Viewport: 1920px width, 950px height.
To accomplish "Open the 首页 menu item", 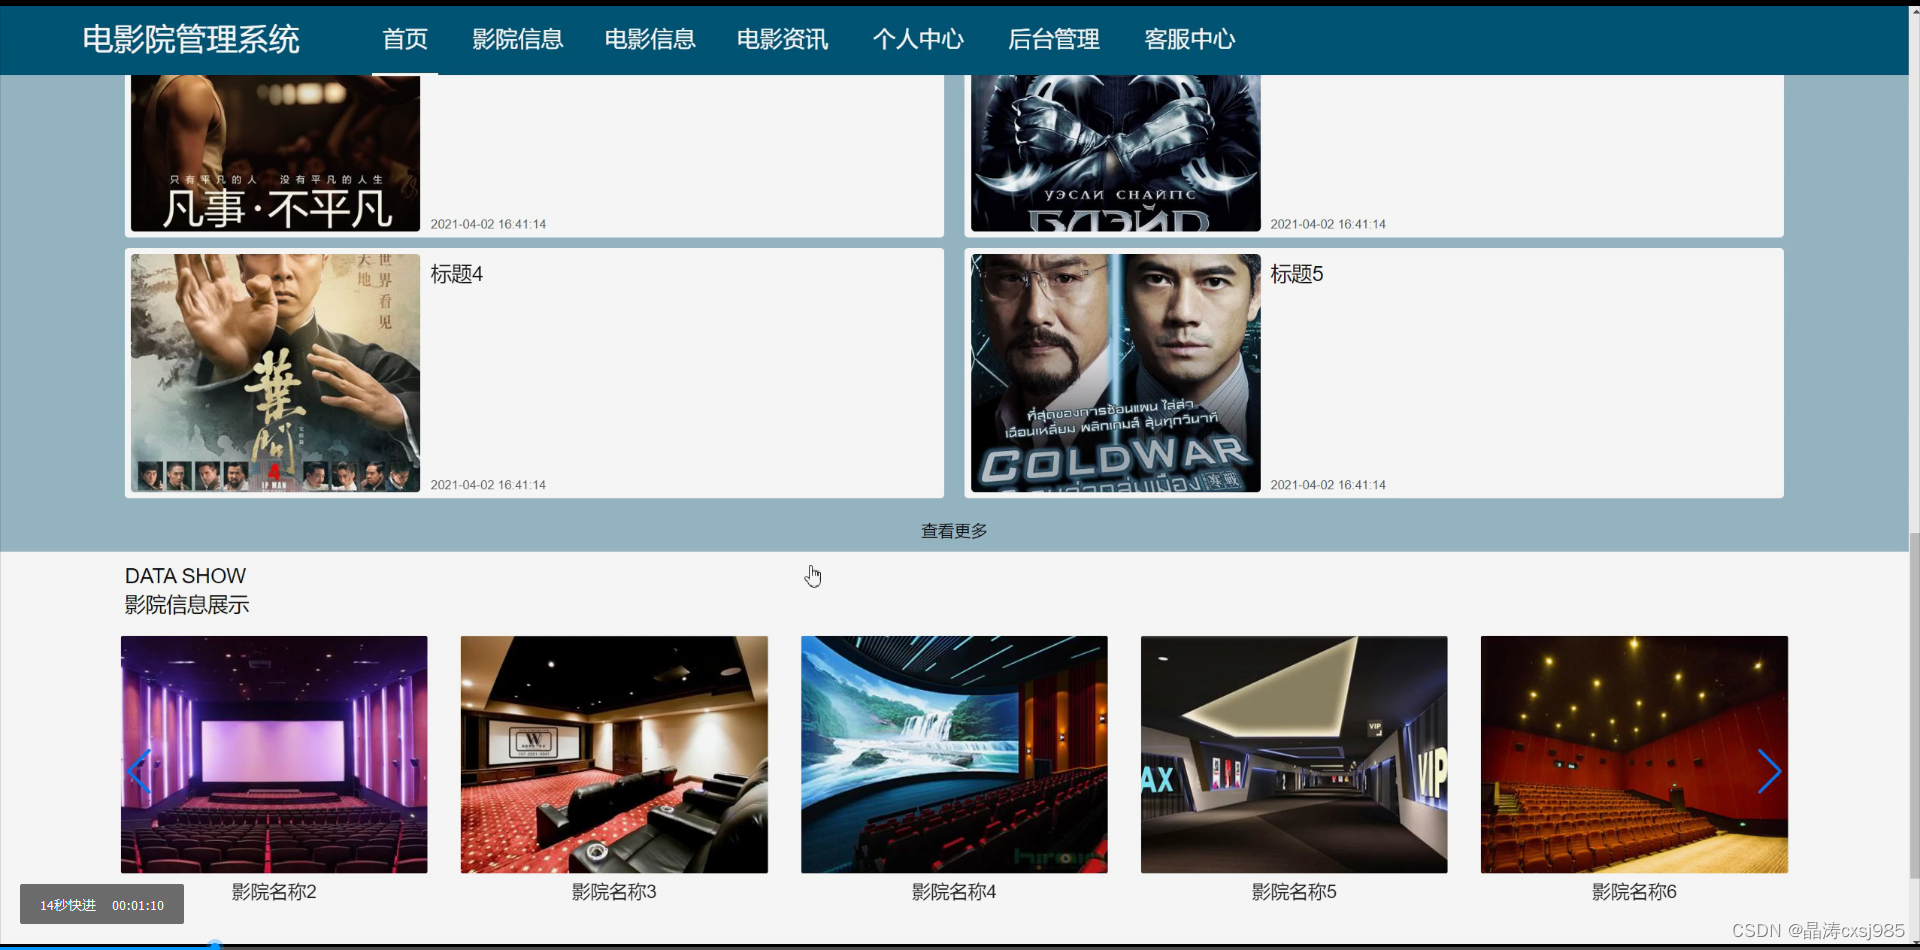I will tap(405, 39).
